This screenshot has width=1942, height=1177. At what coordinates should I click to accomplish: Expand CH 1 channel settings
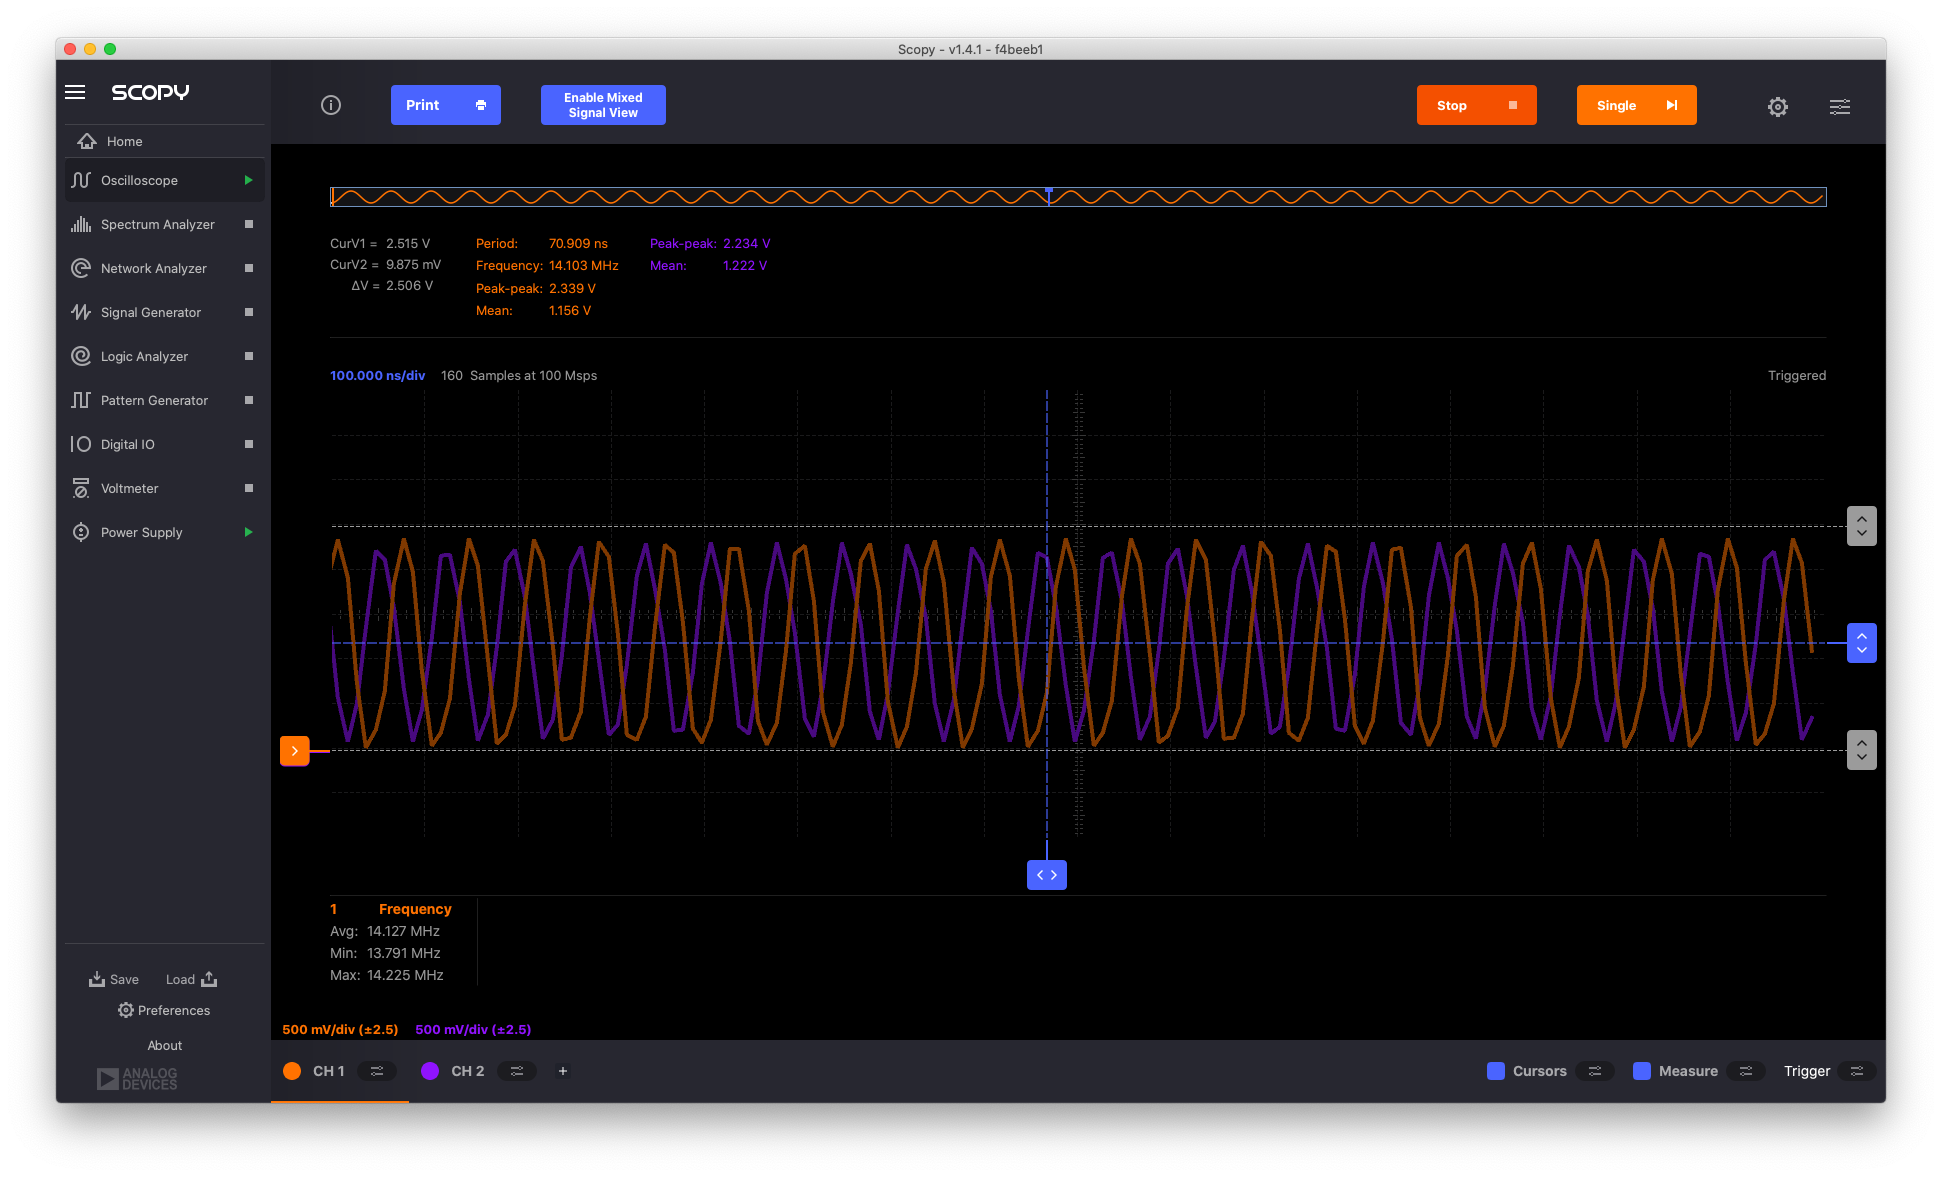(x=375, y=1070)
